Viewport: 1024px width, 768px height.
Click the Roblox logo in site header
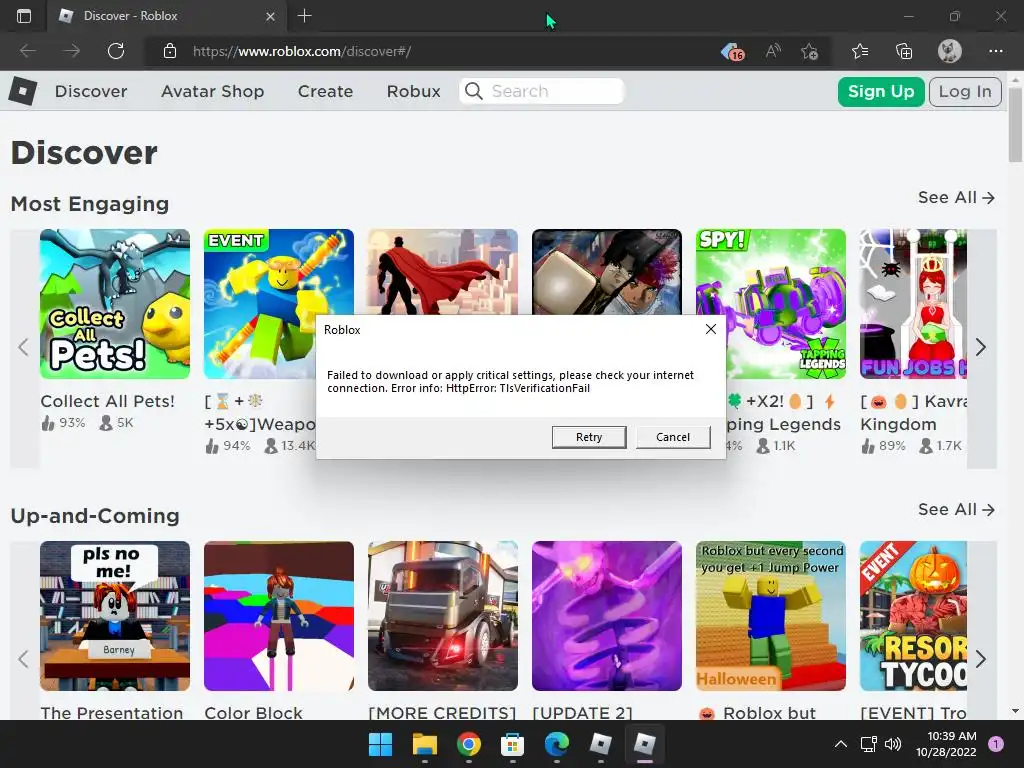coord(23,91)
